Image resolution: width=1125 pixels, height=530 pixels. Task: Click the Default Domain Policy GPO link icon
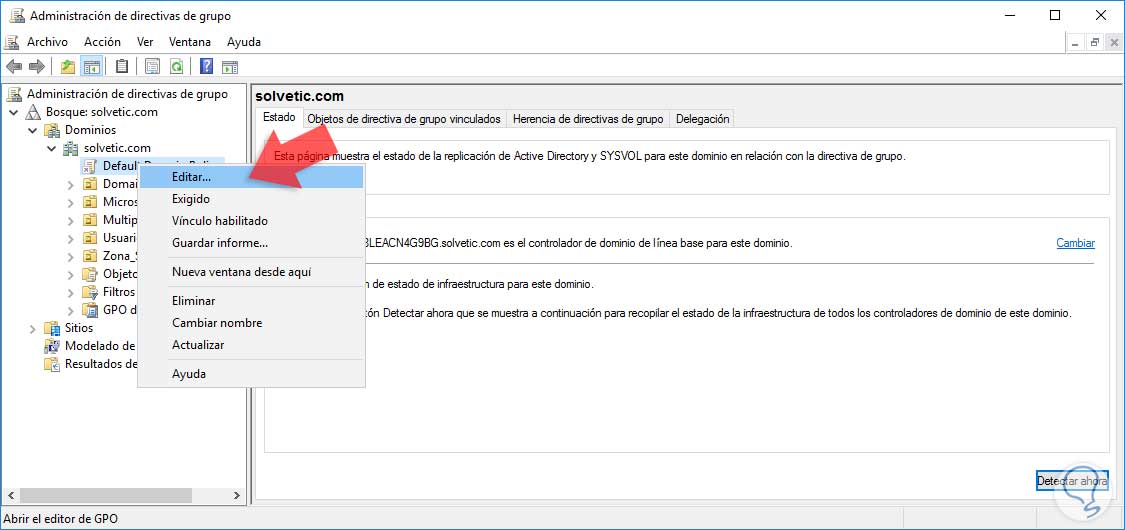90,166
